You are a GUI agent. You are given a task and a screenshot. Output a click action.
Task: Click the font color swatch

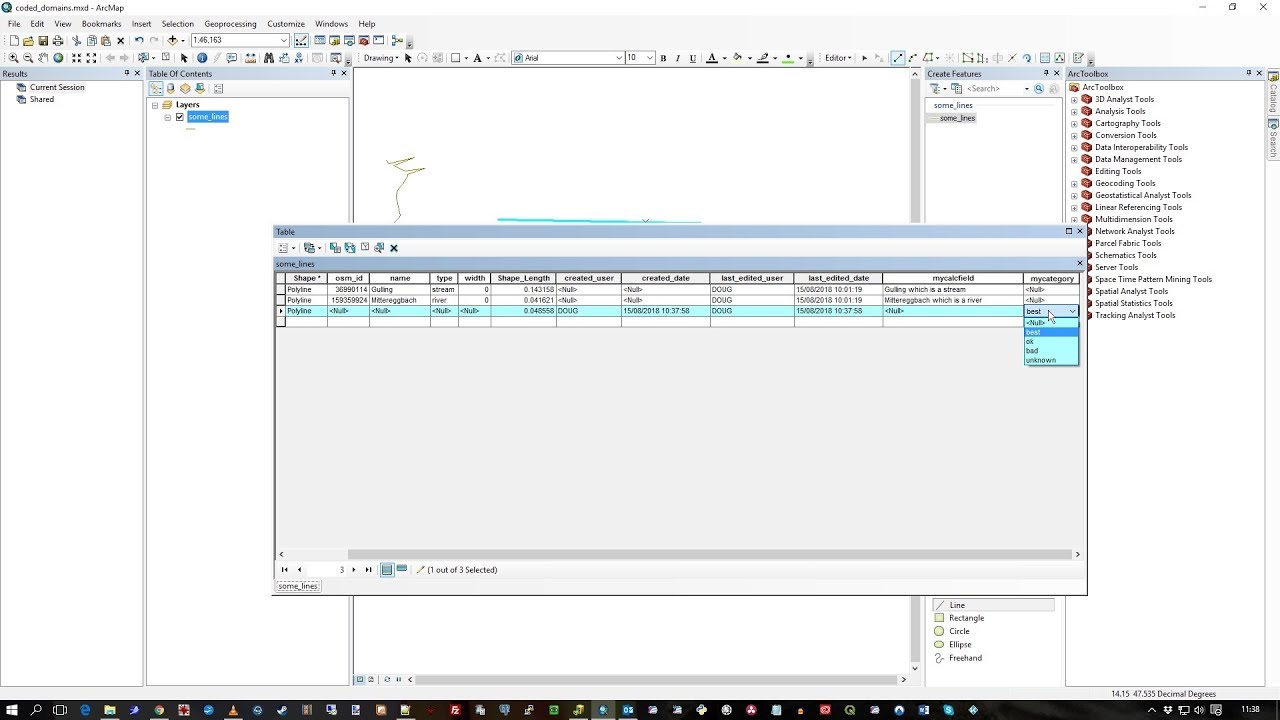point(711,58)
